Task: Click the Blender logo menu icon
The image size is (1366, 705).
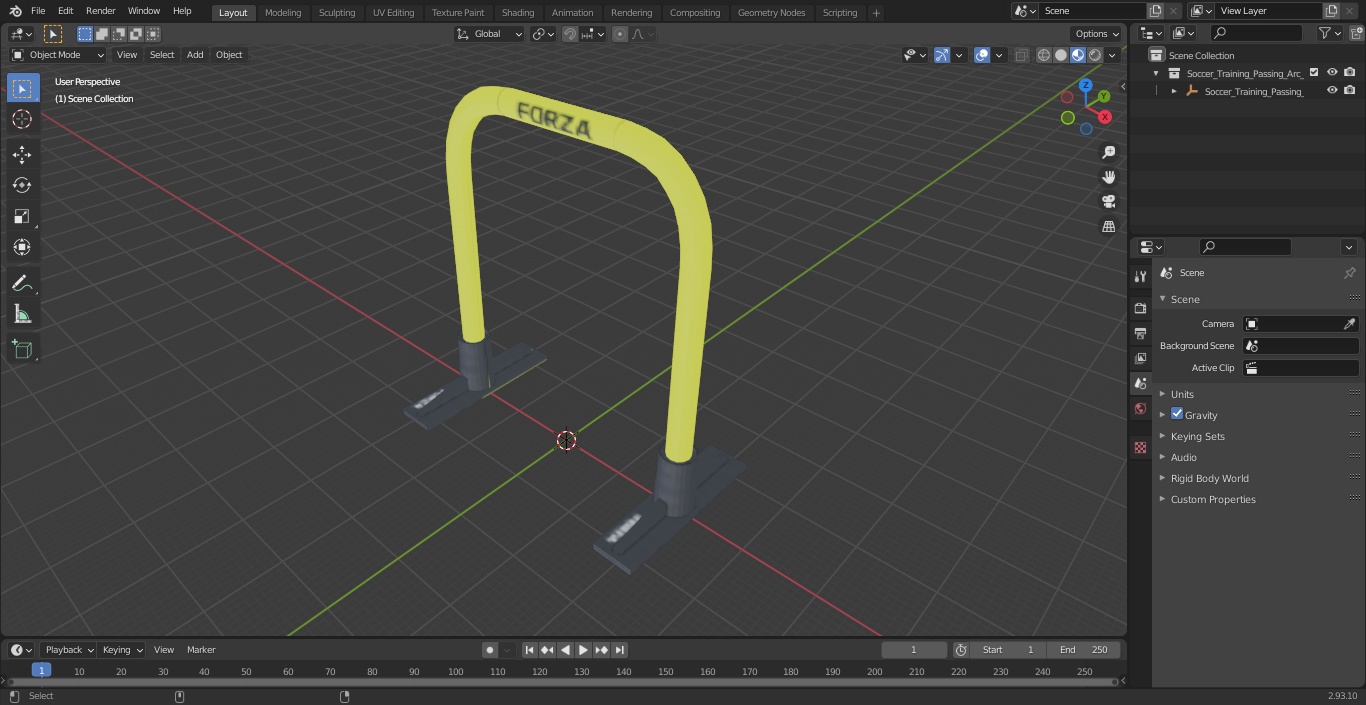Action: (15, 11)
